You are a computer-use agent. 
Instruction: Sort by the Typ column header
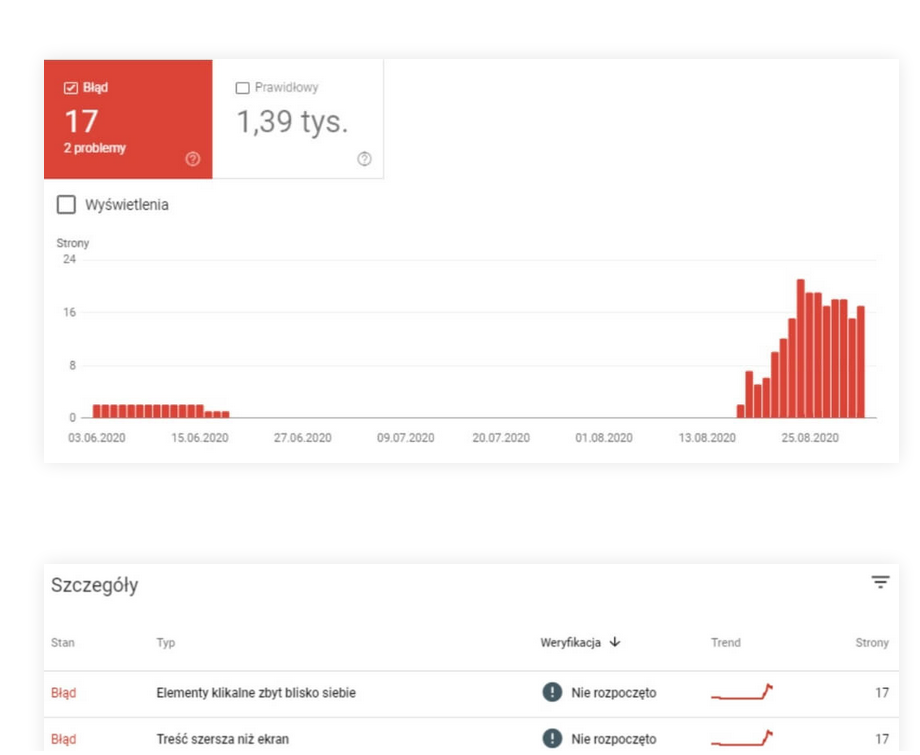(x=166, y=643)
